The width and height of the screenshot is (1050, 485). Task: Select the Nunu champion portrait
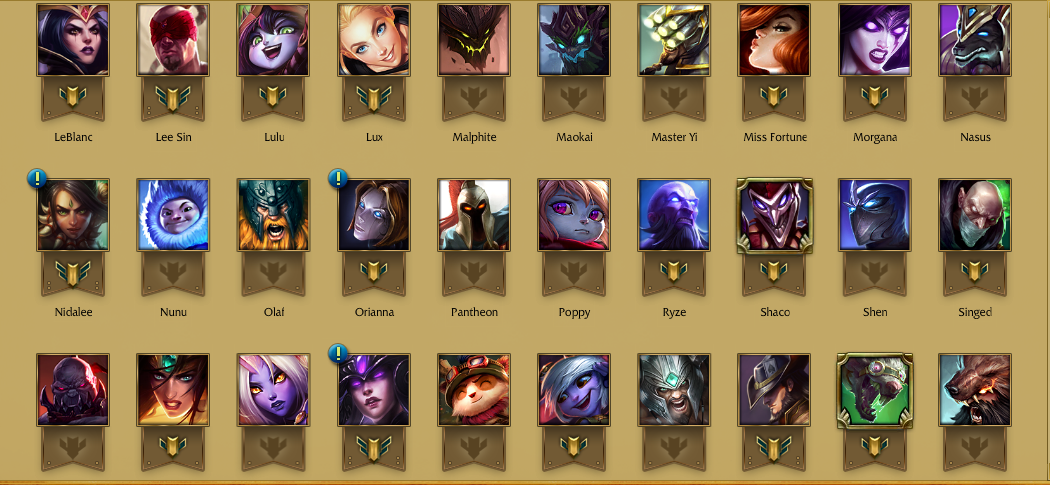point(173,214)
